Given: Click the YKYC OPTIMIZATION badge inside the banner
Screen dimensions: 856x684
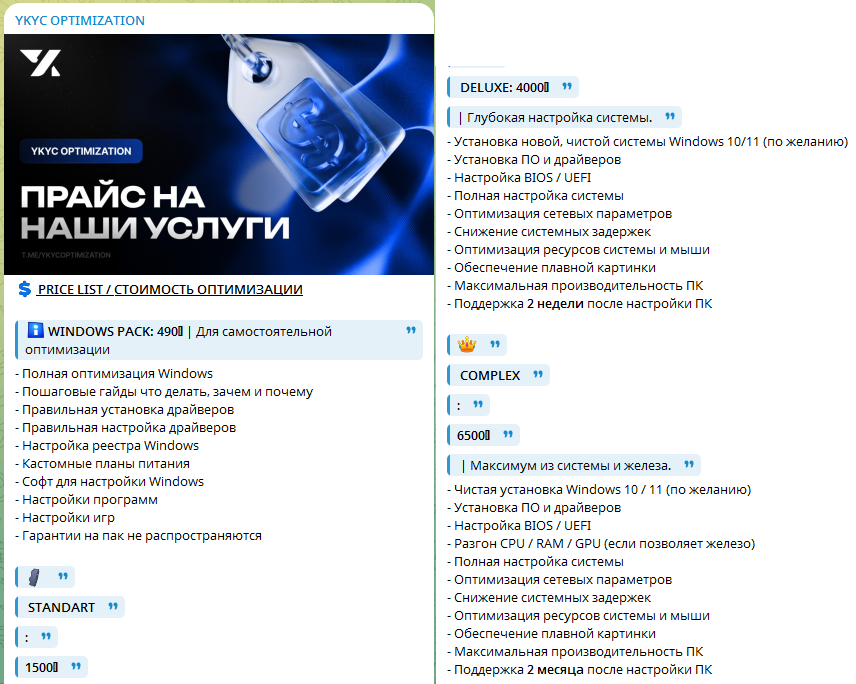Looking at the screenshot, I should [80, 151].
